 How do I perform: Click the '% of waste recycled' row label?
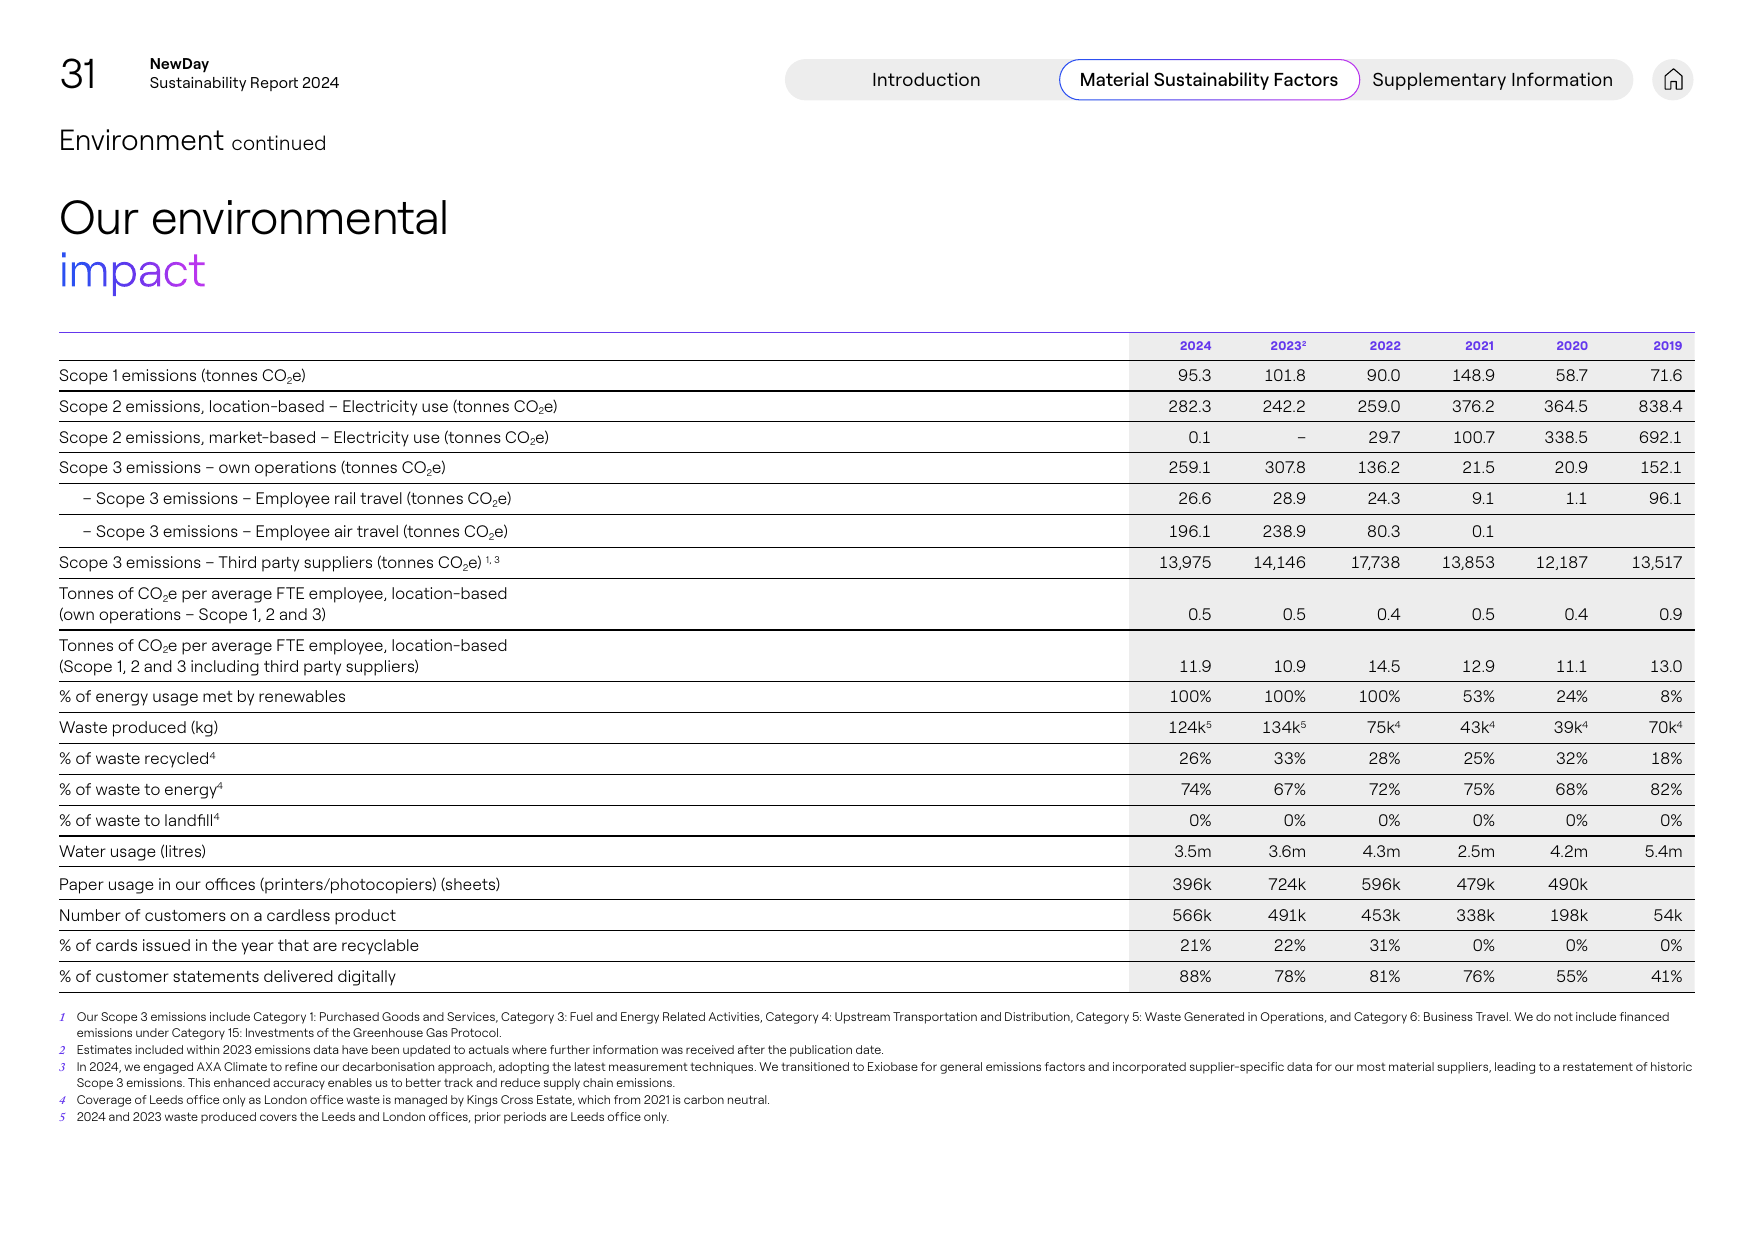[137, 758]
